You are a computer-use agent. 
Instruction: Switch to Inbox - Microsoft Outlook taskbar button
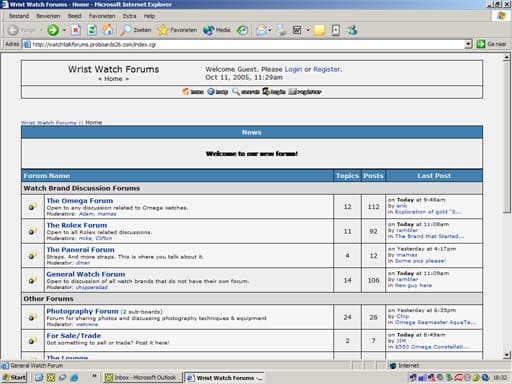click(x=143, y=377)
